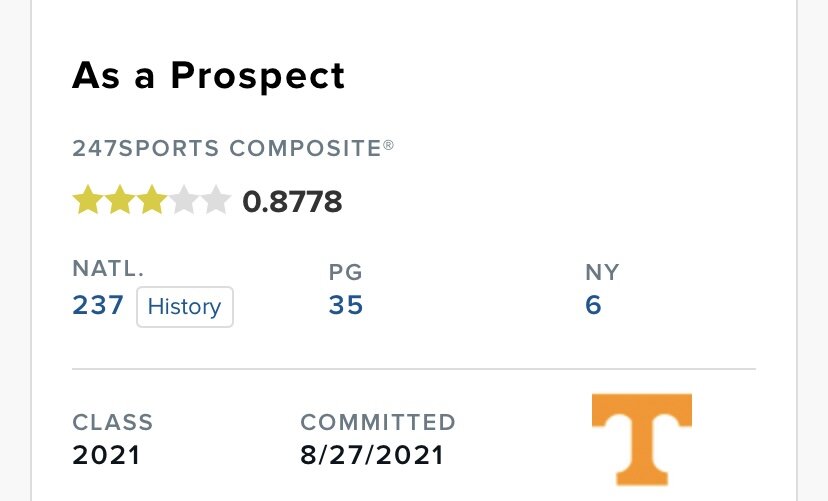
Task: Open the New York rank 6 link
Action: pyautogui.click(x=593, y=306)
